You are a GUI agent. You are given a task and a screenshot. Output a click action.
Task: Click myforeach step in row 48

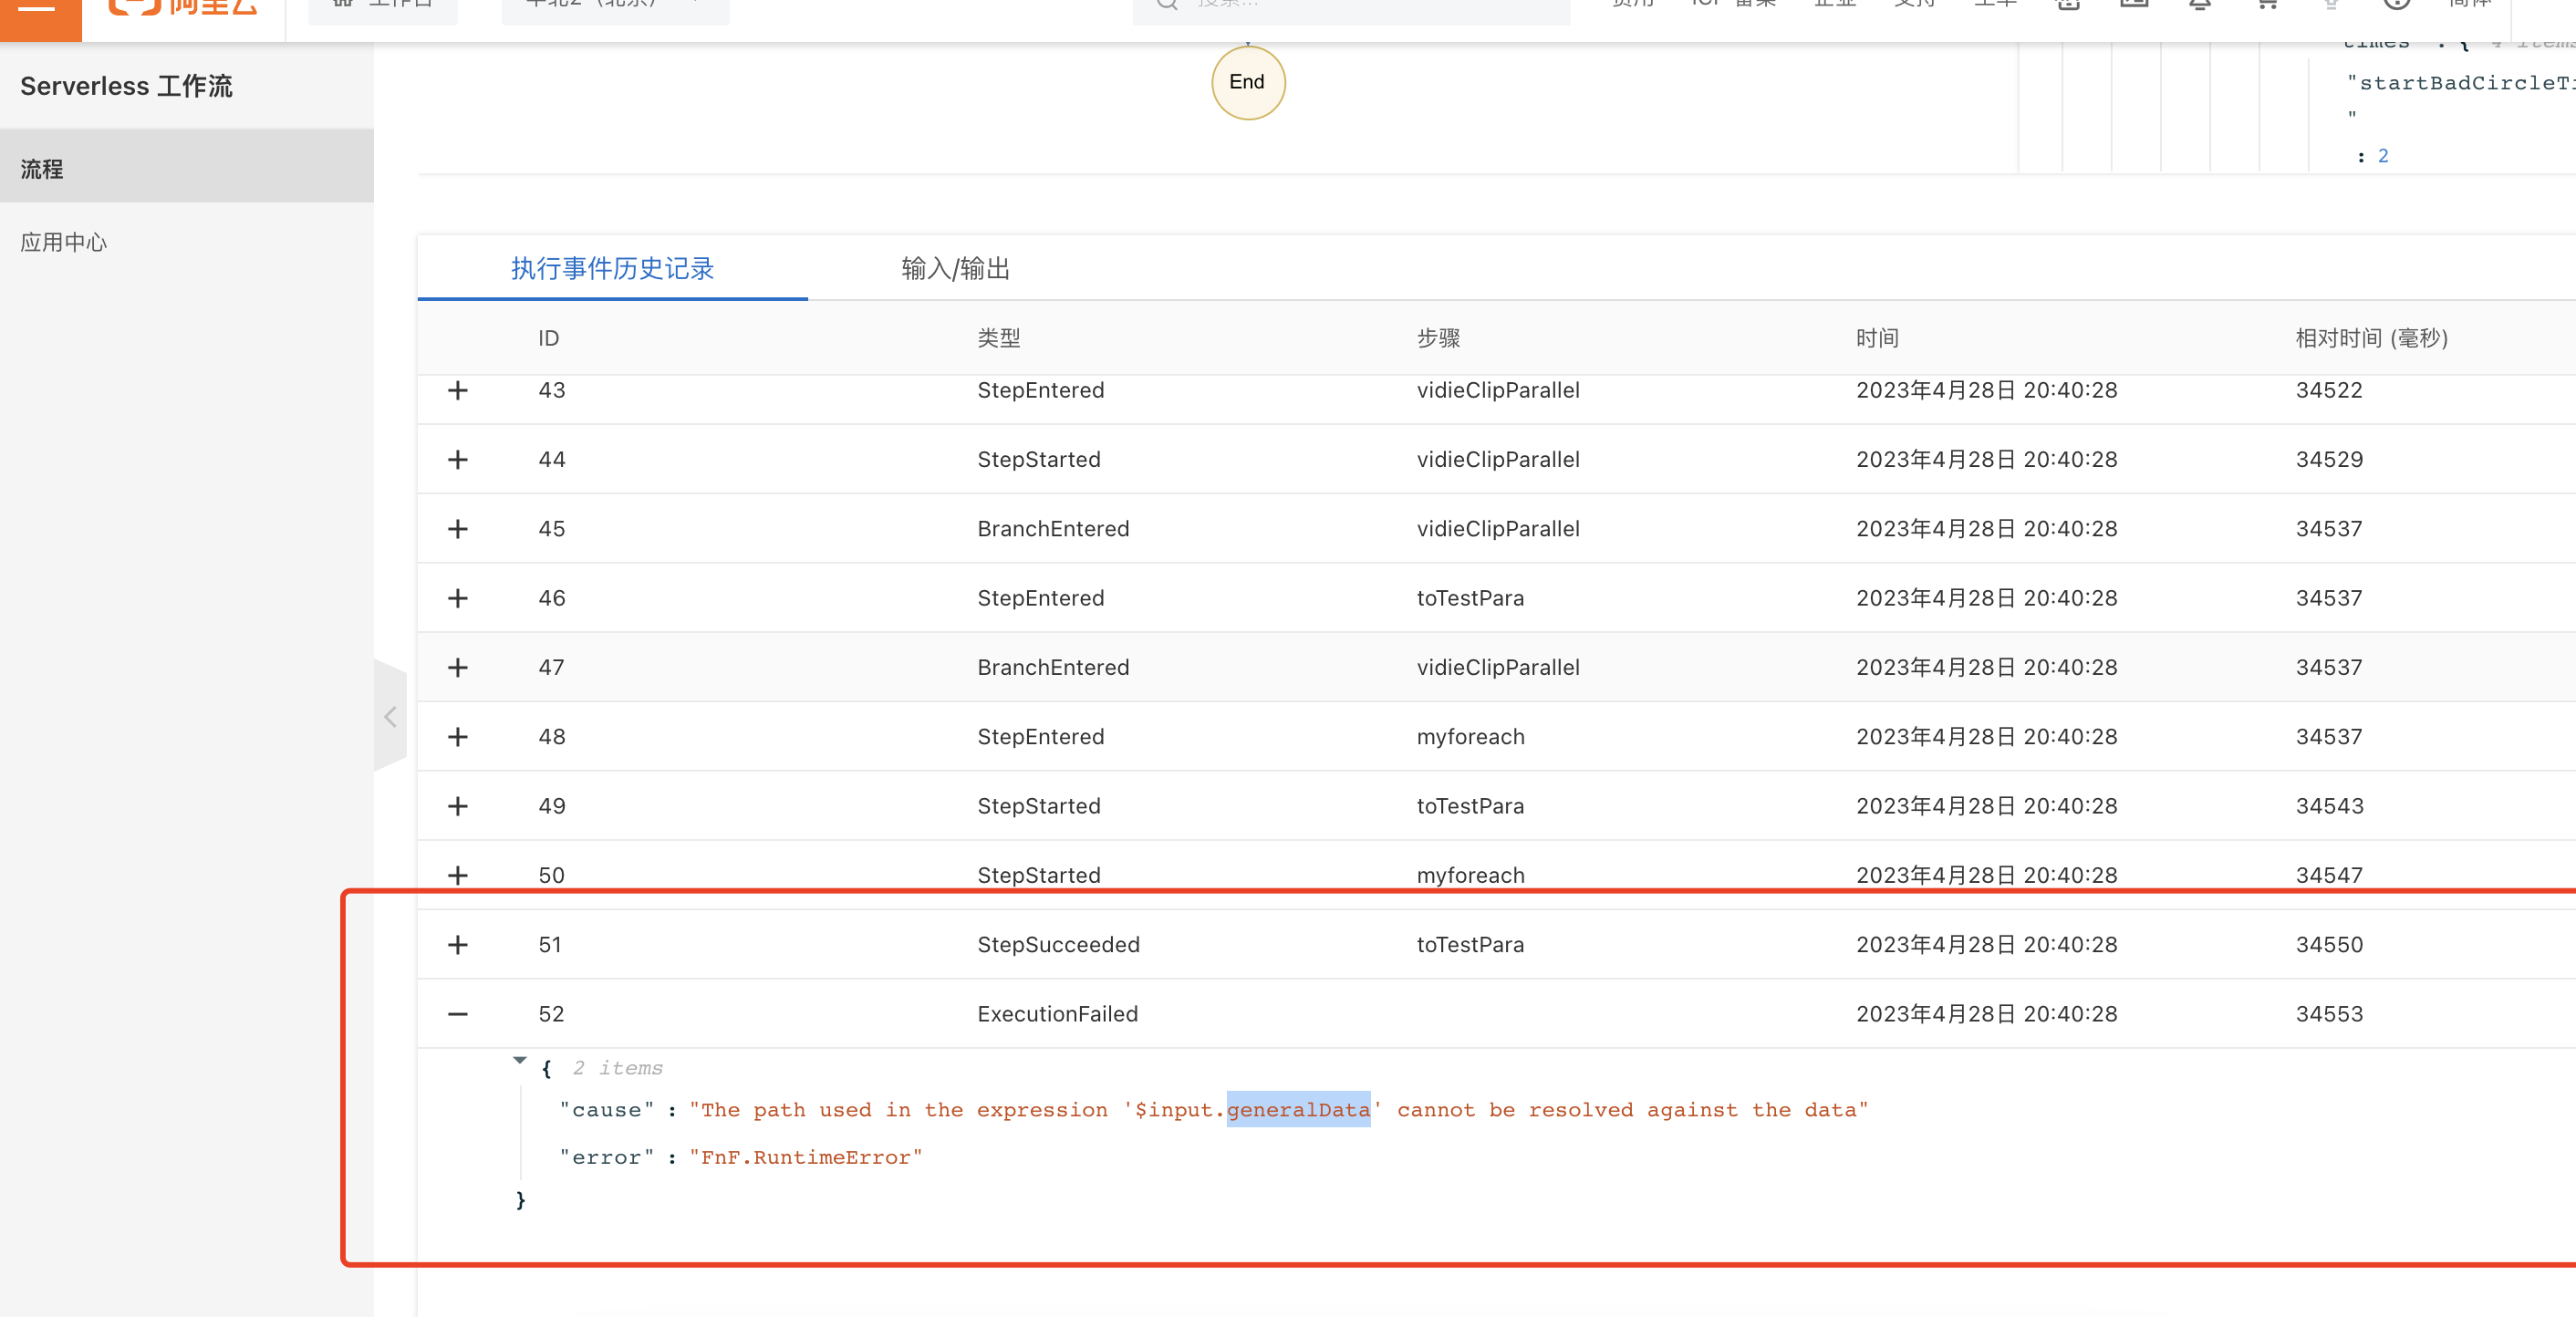coord(1470,737)
